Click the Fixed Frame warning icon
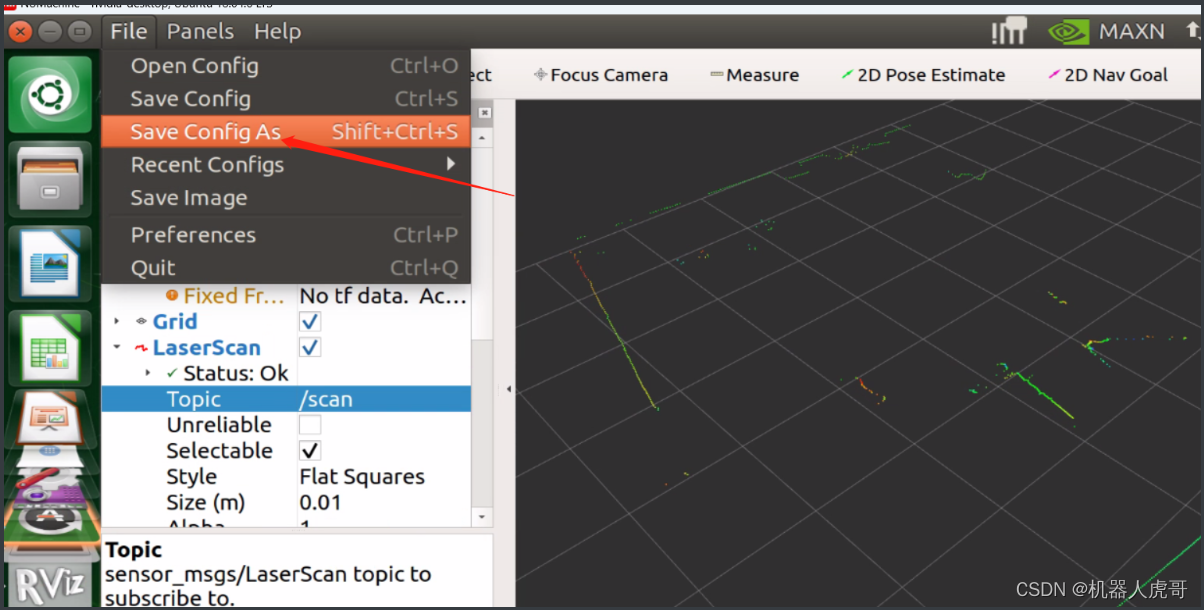This screenshot has height=610, width=1204. click(173, 296)
